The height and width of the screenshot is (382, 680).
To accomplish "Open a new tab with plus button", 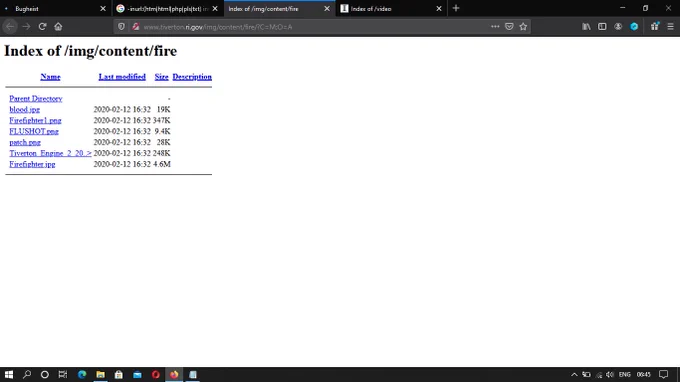I will point(456,8).
